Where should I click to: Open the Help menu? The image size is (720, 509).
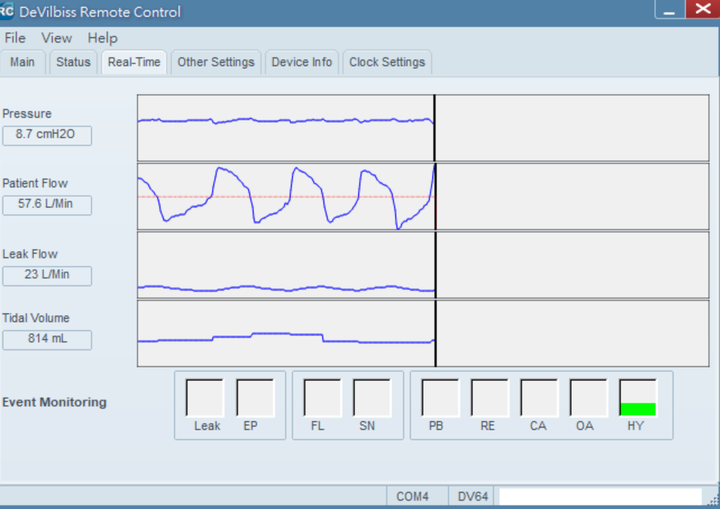[102, 38]
